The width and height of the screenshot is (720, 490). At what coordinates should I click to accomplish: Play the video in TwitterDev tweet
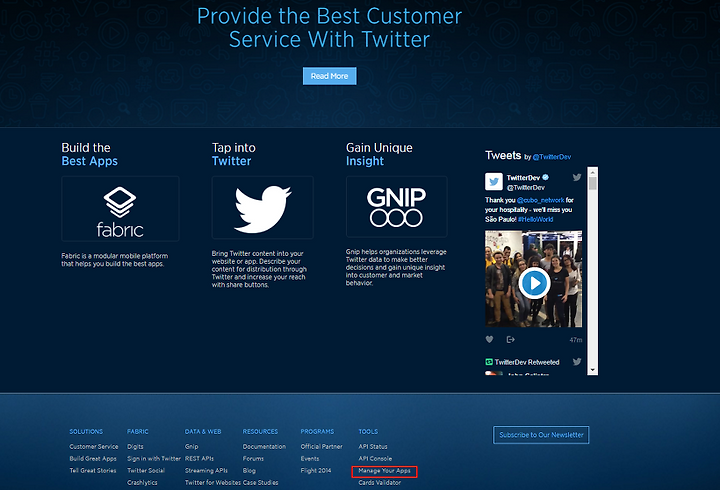534,283
